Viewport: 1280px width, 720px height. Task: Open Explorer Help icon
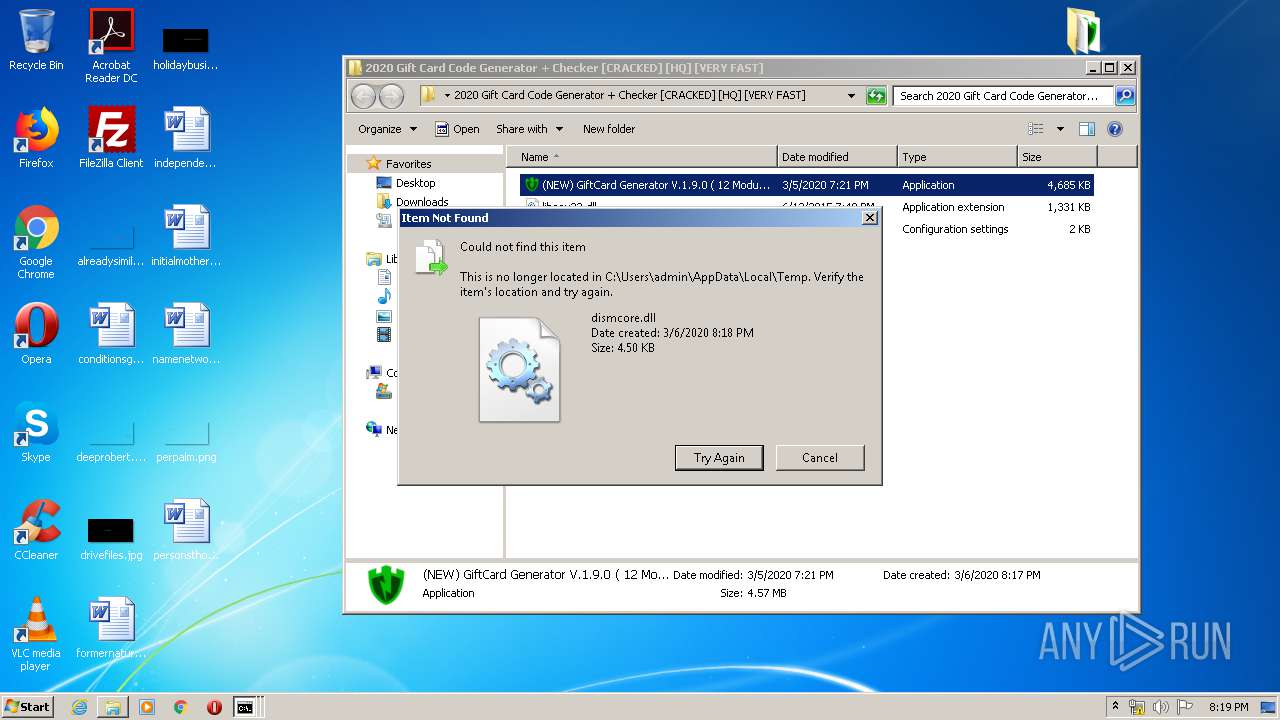click(x=1115, y=129)
